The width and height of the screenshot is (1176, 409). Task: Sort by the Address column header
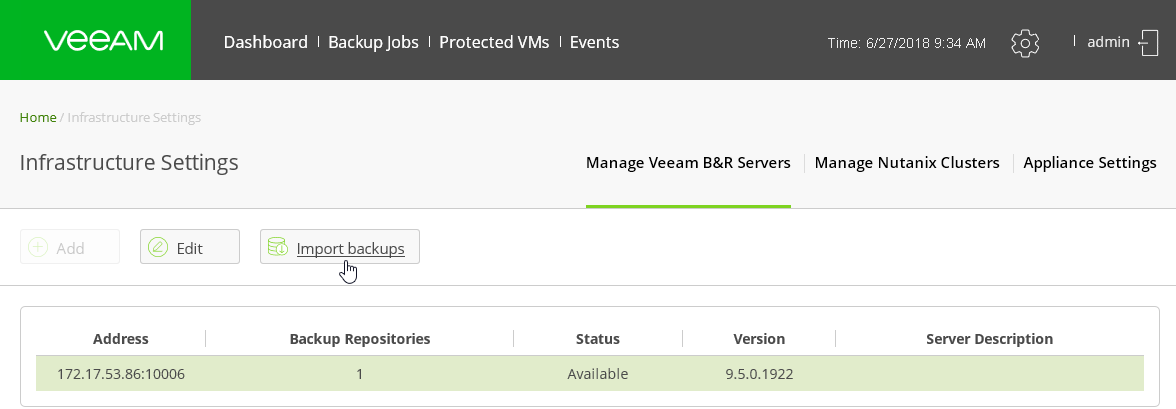tap(121, 338)
